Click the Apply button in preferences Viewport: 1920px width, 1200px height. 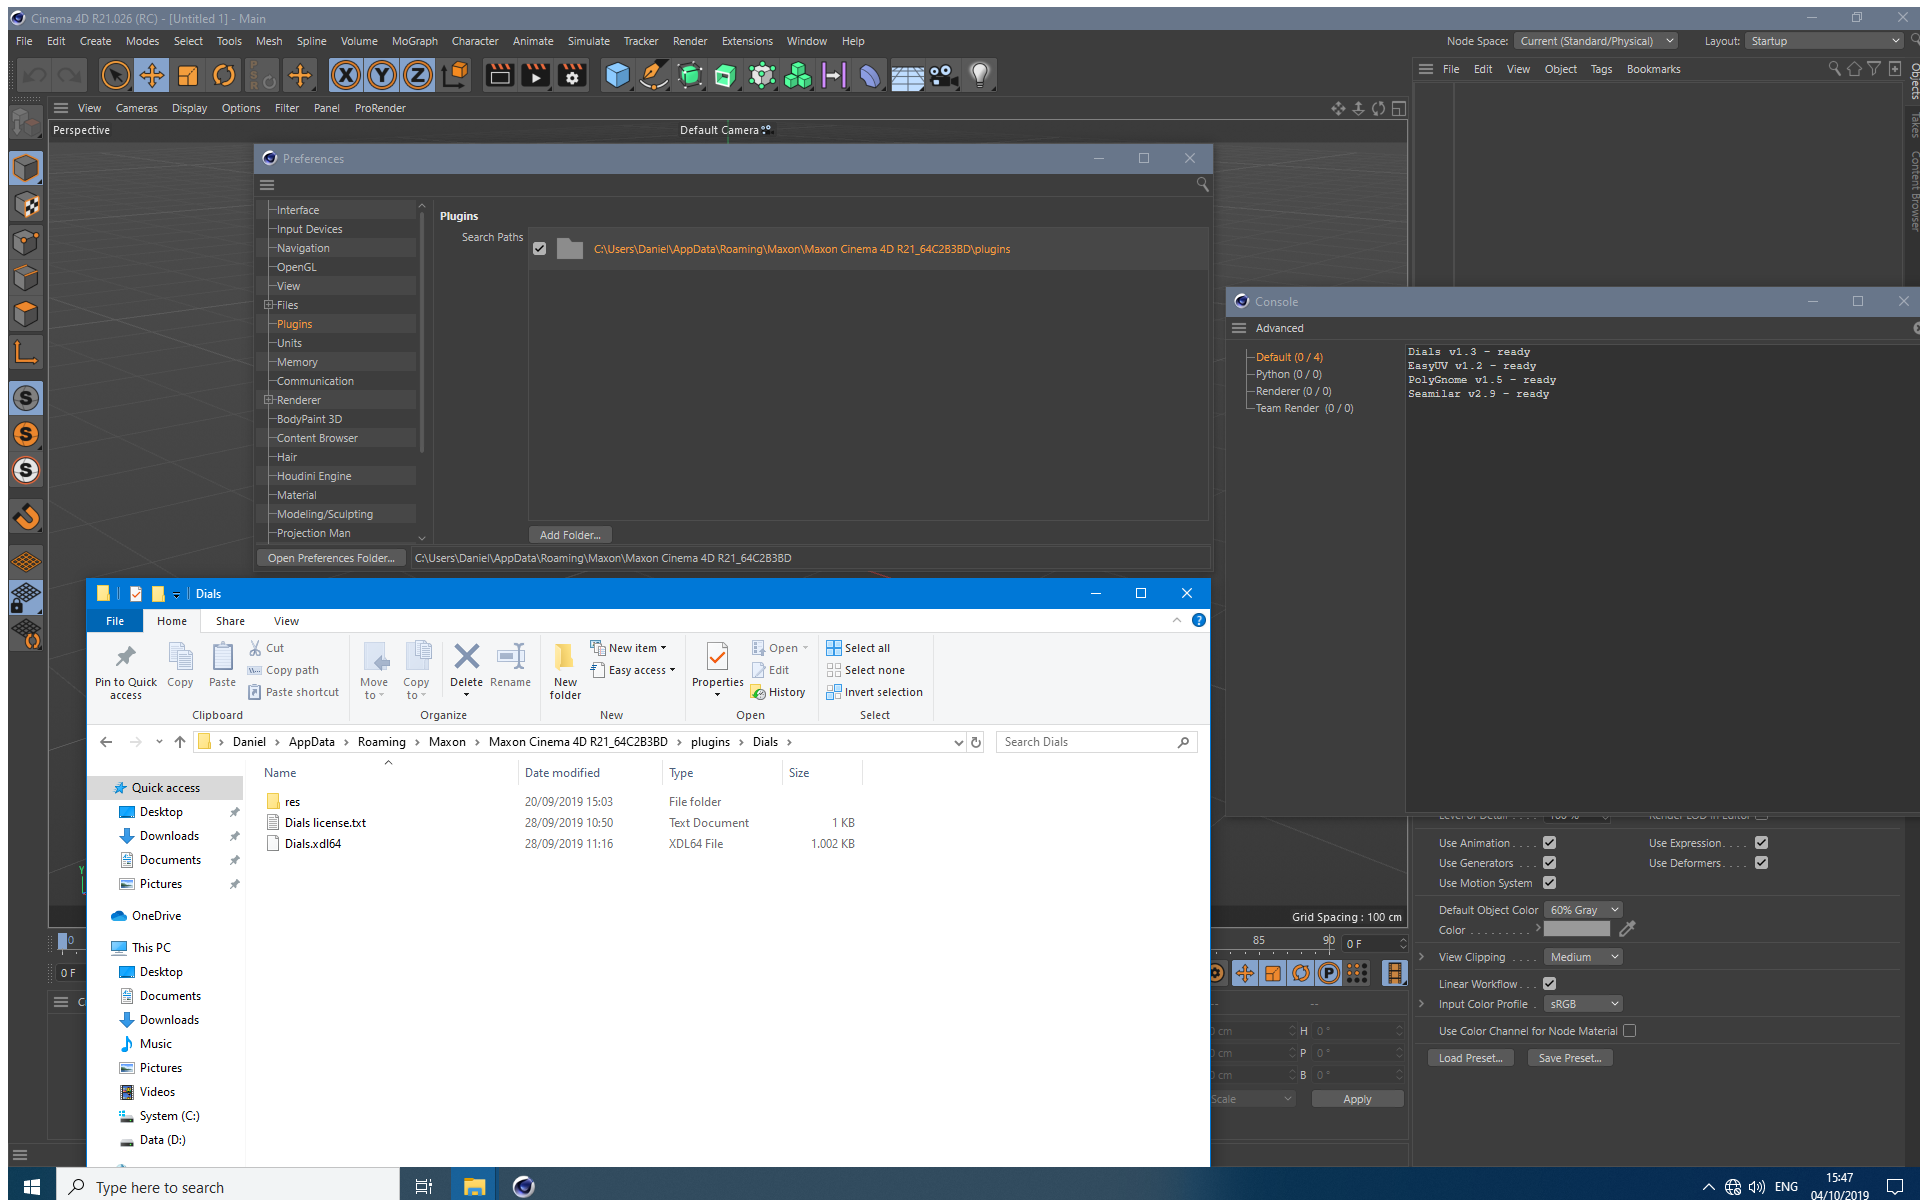[x=1356, y=1099]
